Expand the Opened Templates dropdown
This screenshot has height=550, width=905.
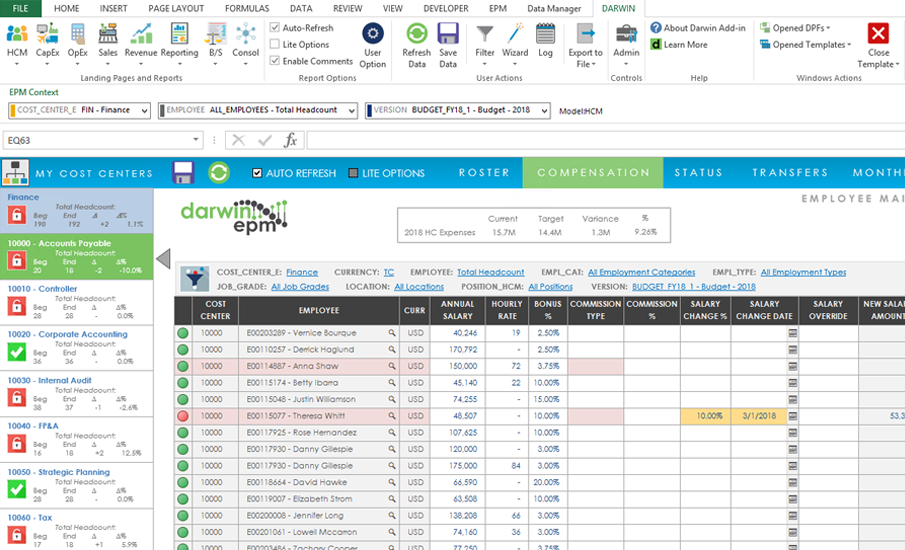tap(806, 44)
